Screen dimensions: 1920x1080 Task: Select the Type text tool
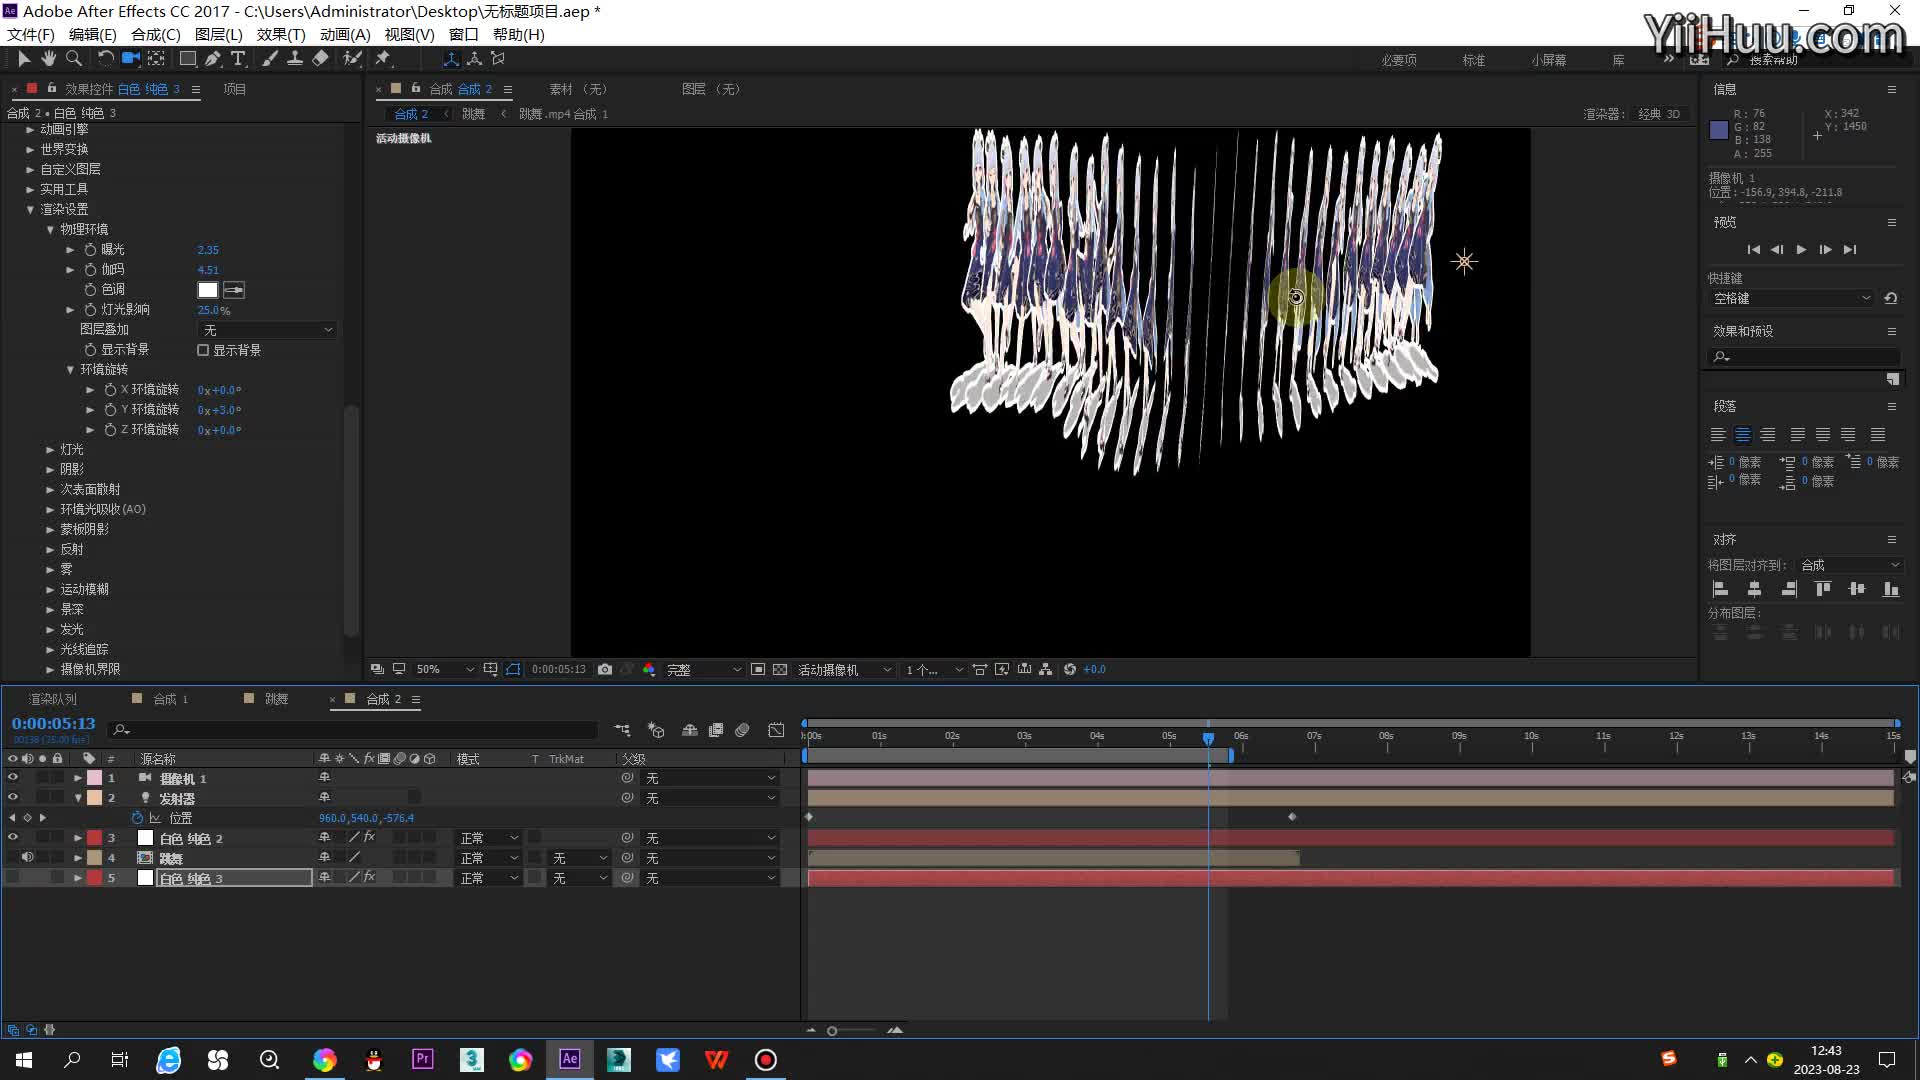pyautogui.click(x=238, y=59)
